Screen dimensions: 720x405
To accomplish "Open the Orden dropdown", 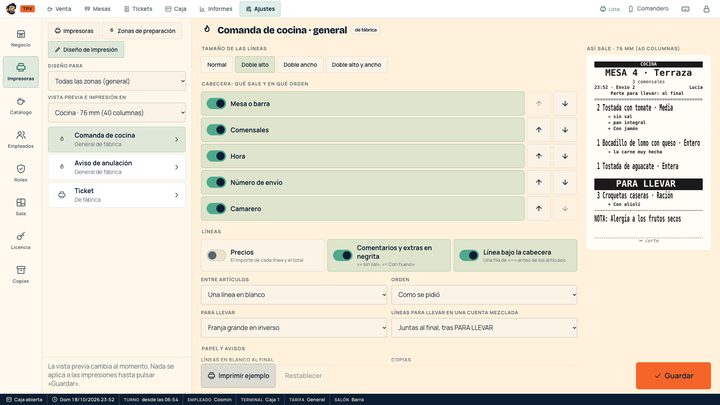I will click(484, 295).
